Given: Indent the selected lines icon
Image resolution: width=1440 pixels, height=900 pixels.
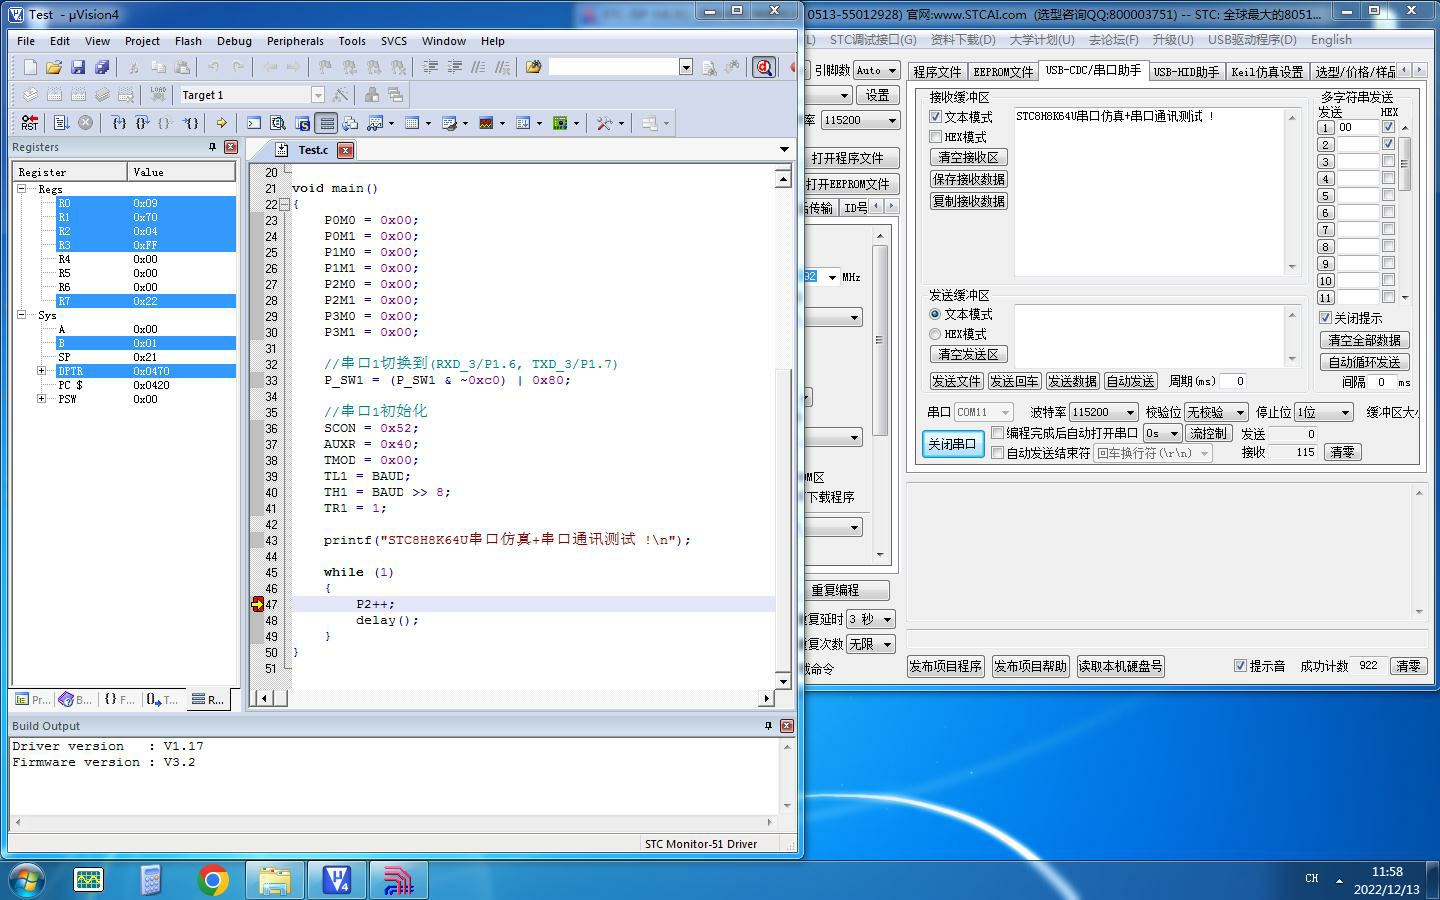Looking at the screenshot, I should pos(430,67).
